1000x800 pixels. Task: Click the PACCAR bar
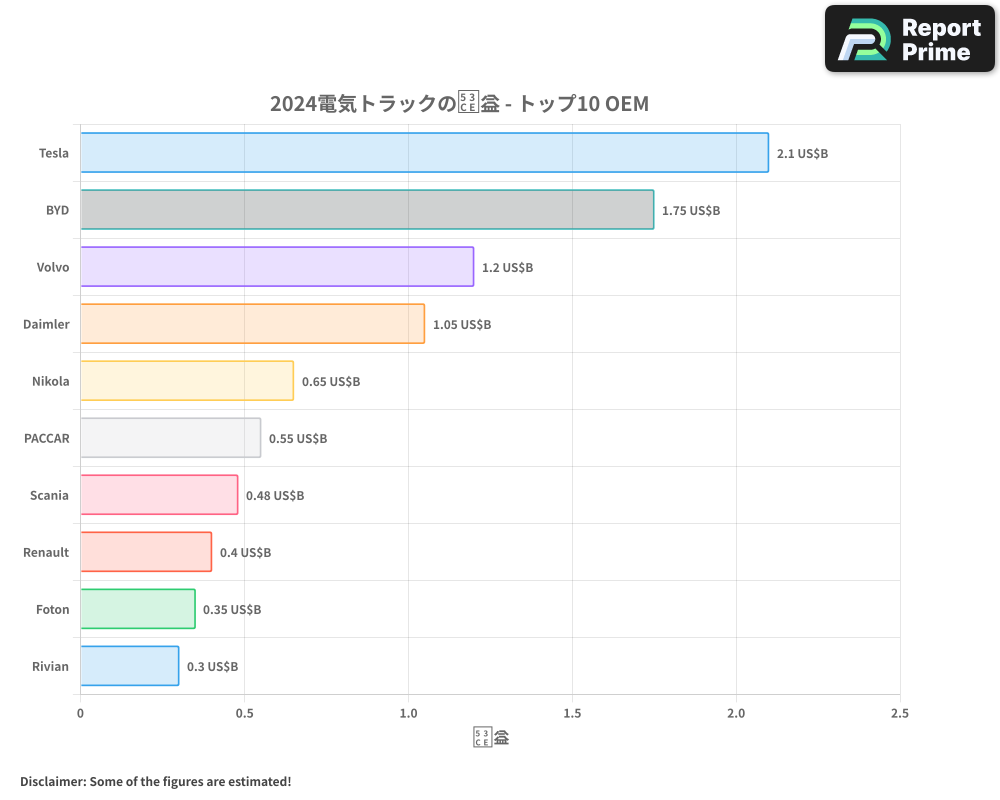click(x=170, y=438)
